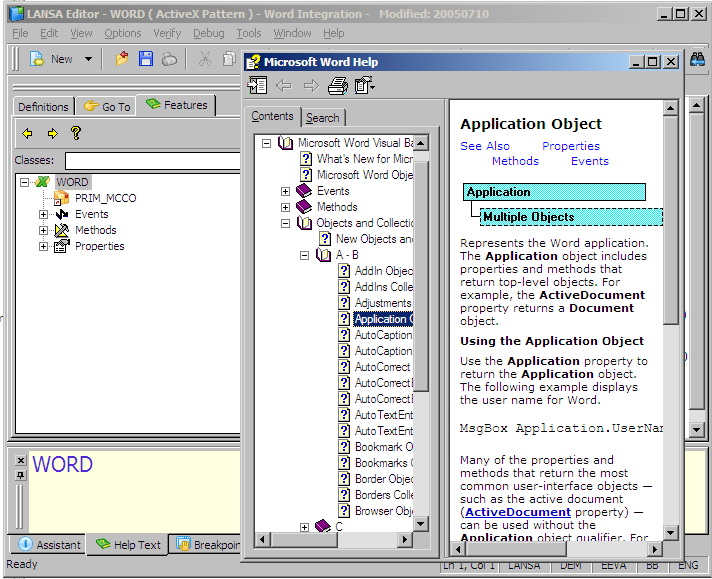Screen dimensions: 712x579
Task: Follow the ActiveDocument hyperlink
Action: pos(518,512)
